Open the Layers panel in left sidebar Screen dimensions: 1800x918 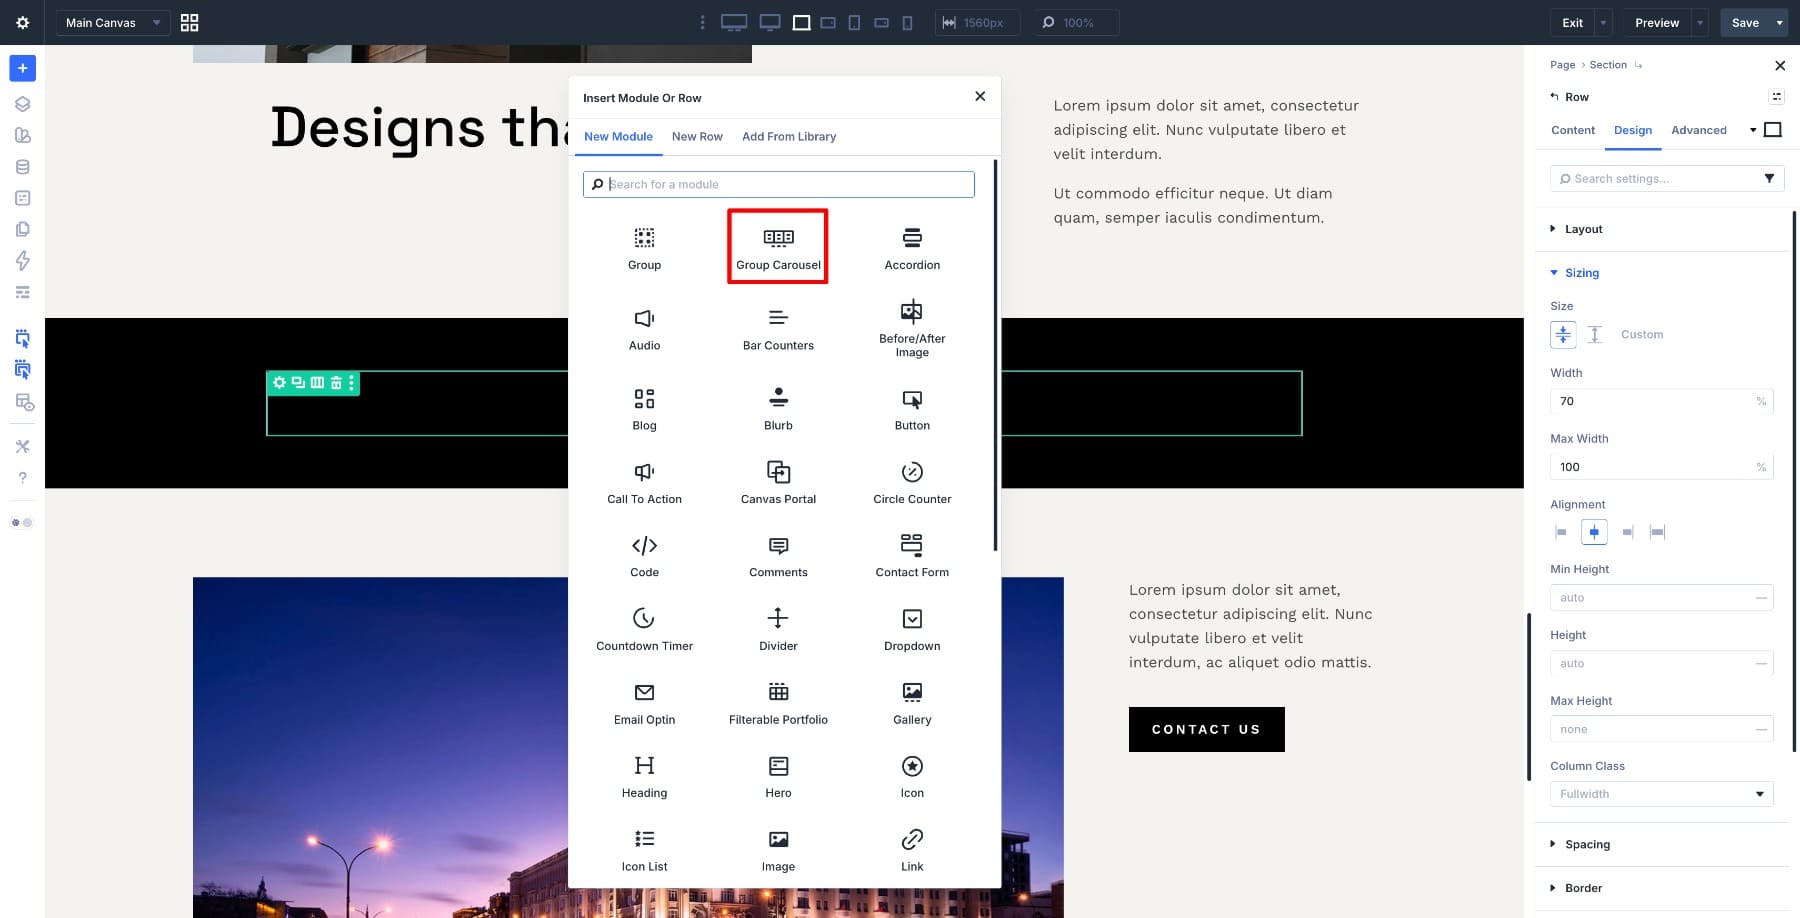coord(22,103)
